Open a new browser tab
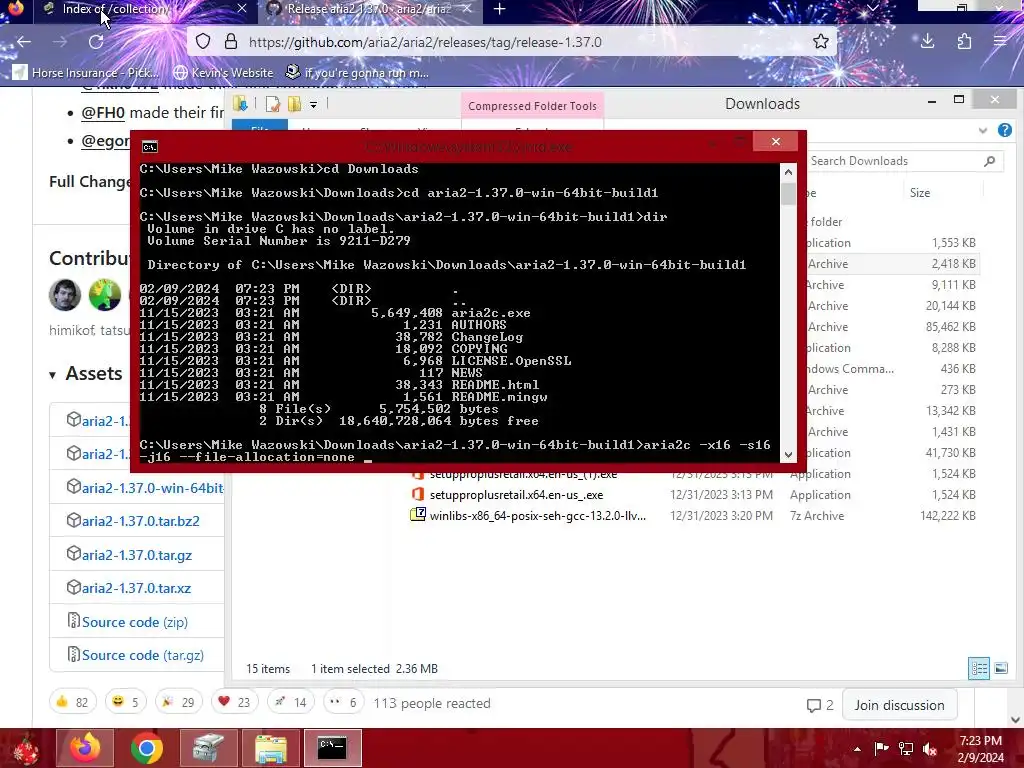This screenshot has width=1024, height=768. click(500, 9)
